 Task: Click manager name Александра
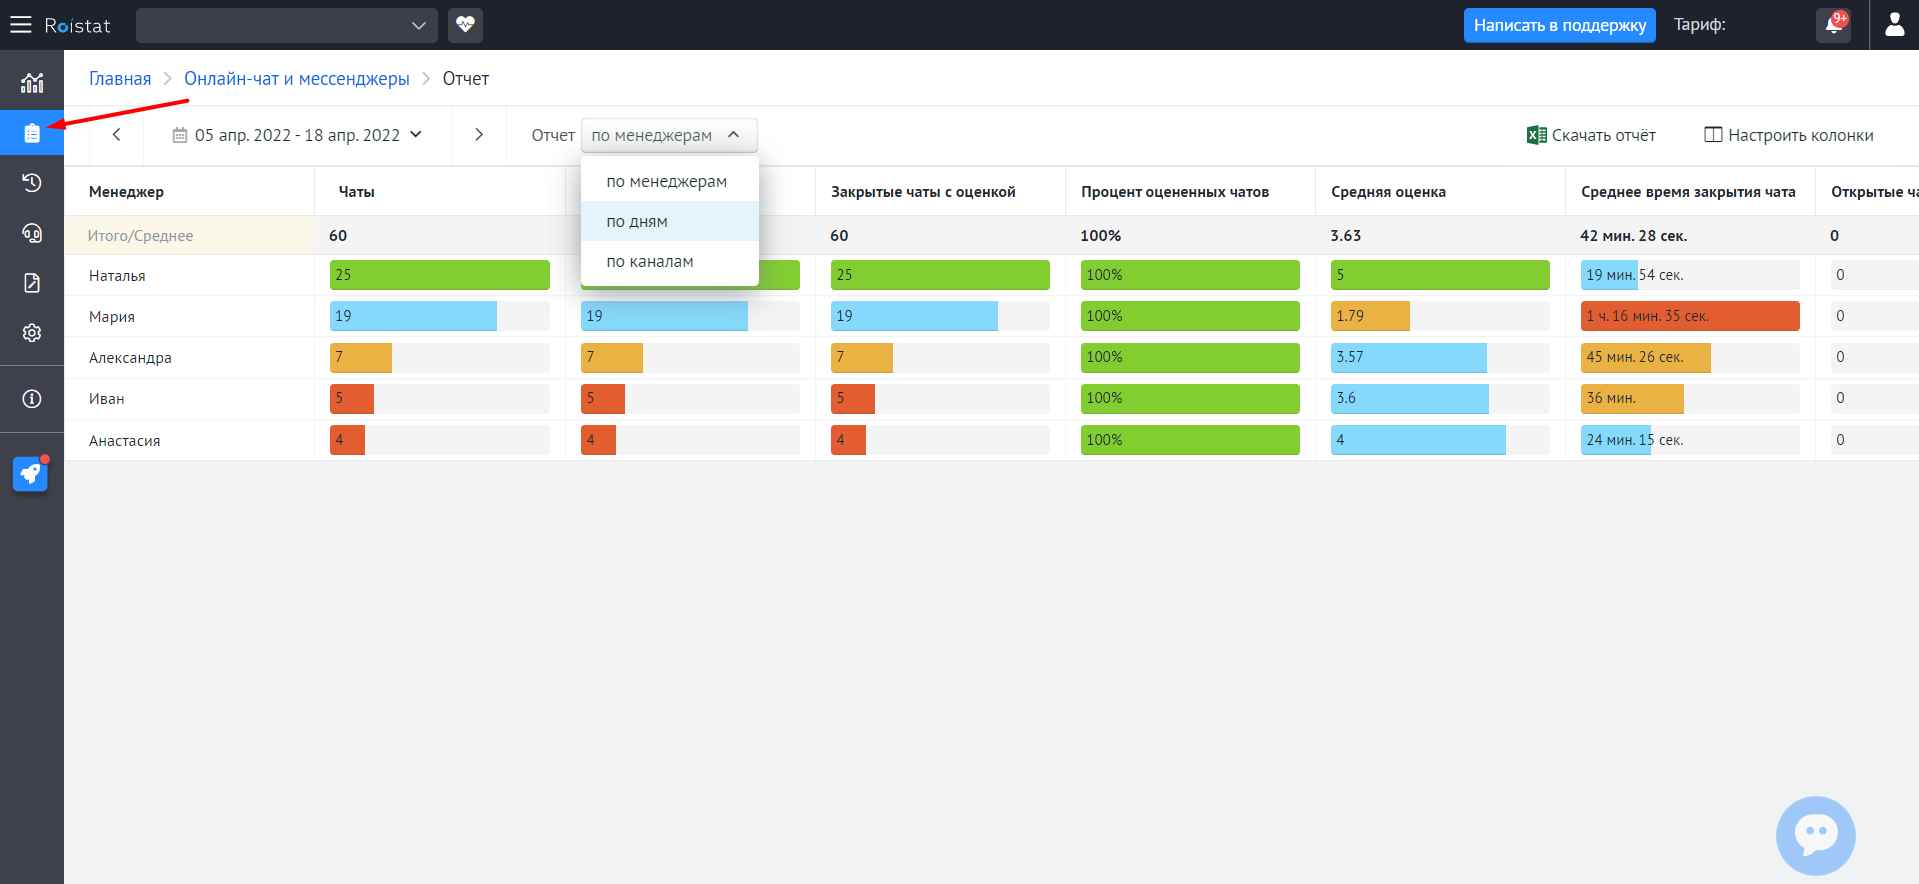click(x=130, y=358)
